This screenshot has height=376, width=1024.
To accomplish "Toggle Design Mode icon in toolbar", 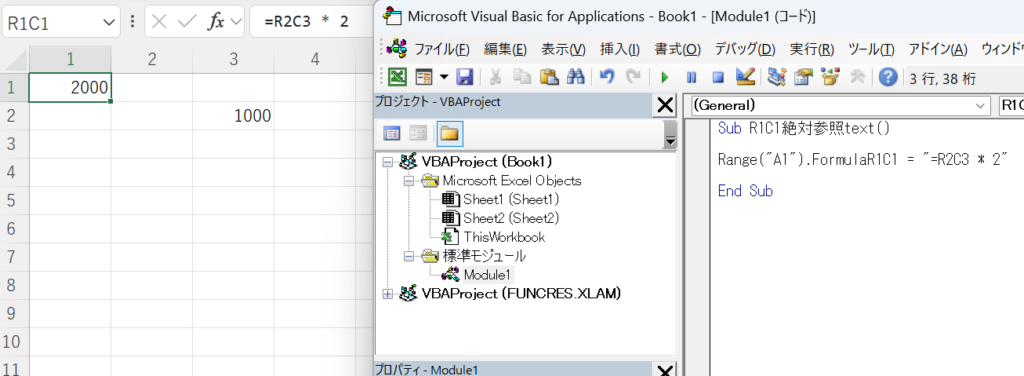I will coord(745,78).
